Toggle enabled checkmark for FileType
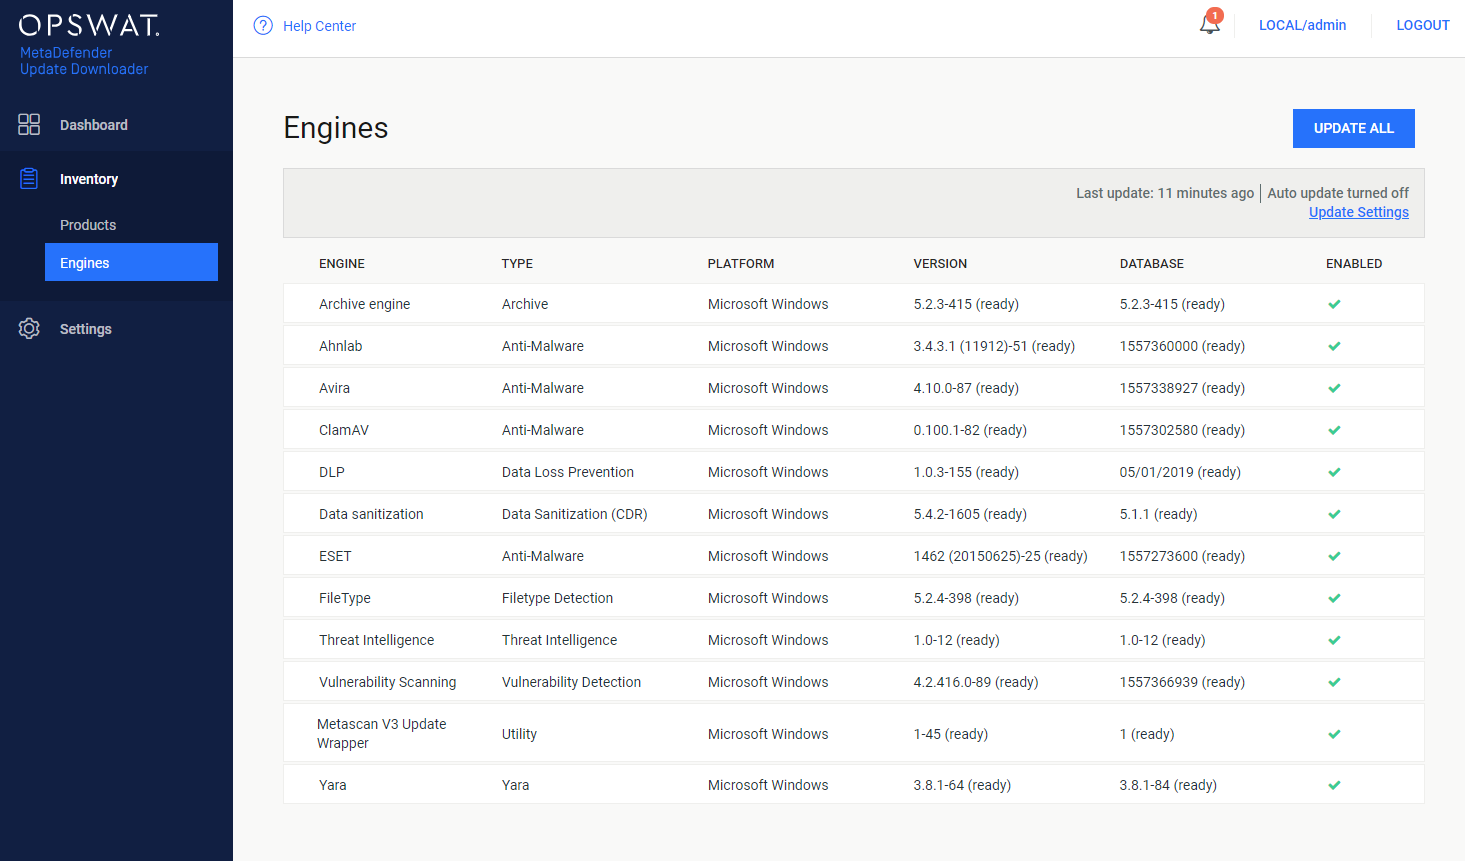 pos(1334,598)
